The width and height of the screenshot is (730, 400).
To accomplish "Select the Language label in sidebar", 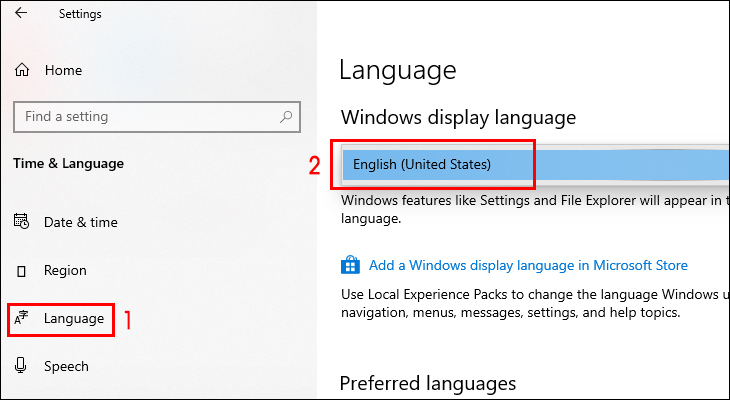I will [x=74, y=319].
